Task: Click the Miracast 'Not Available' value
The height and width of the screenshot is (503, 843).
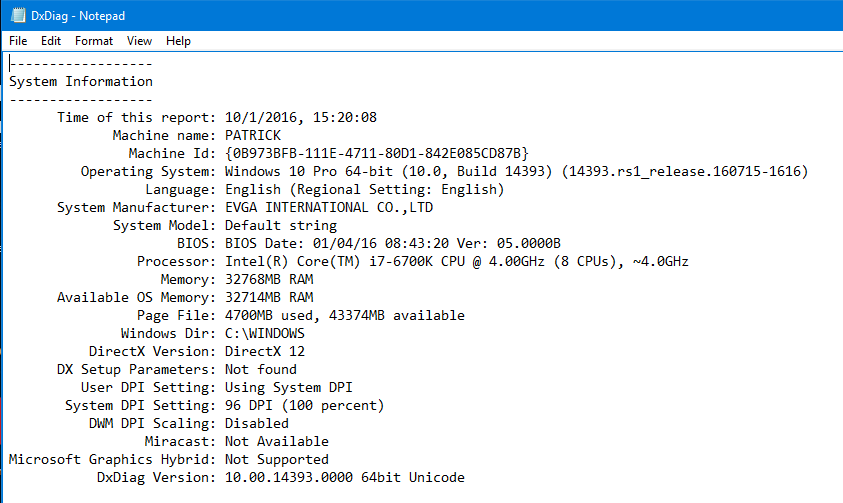Action: click(x=277, y=442)
